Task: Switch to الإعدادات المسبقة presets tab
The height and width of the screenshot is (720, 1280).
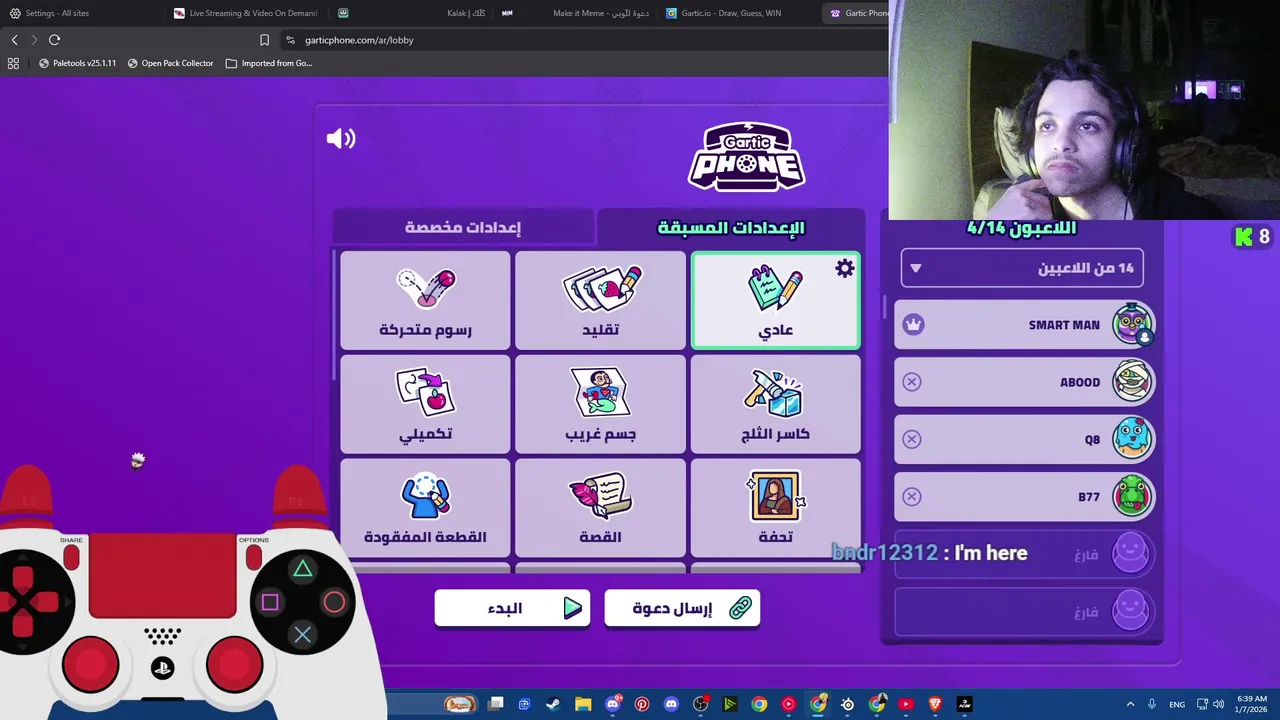Action: click(731, 227)
